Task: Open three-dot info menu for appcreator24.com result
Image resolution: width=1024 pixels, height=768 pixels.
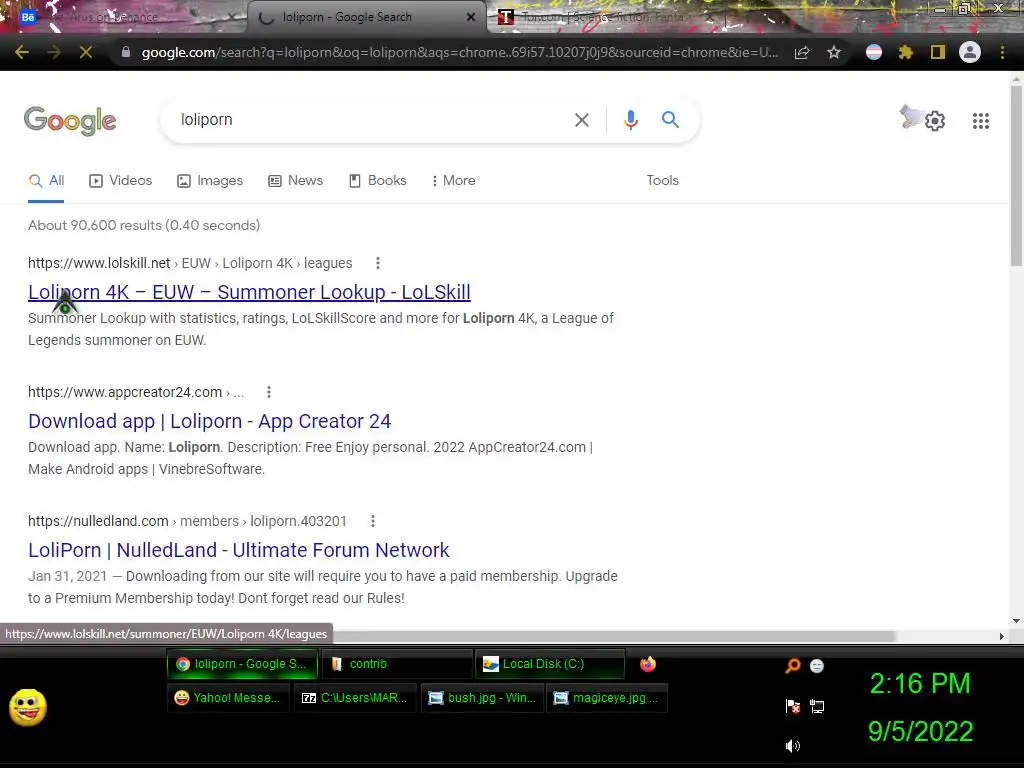Action: tap(268, 392)
